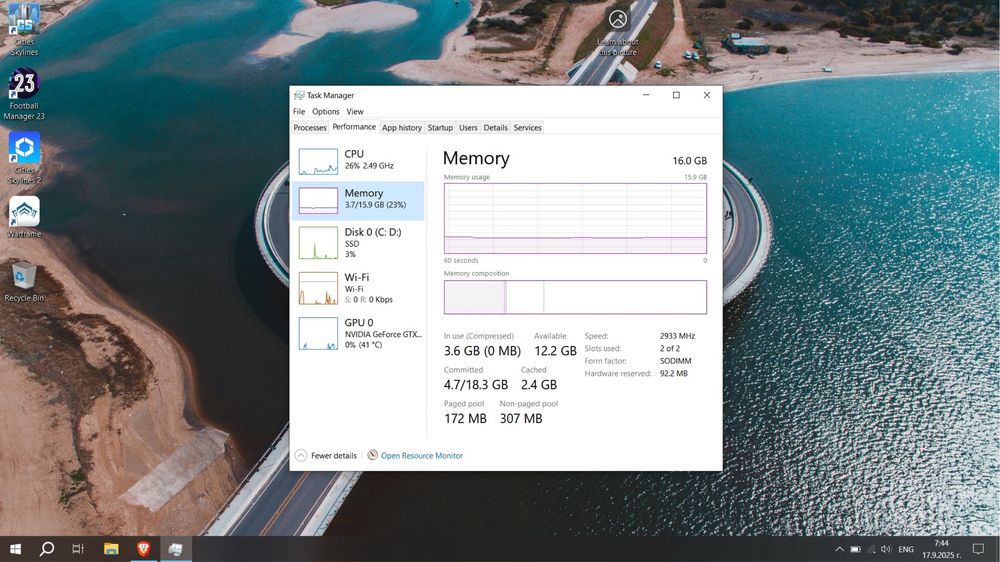Select Disk 0 (C: D:) performance item
This screenshot has height=562, width=1000.
[358, 242]
